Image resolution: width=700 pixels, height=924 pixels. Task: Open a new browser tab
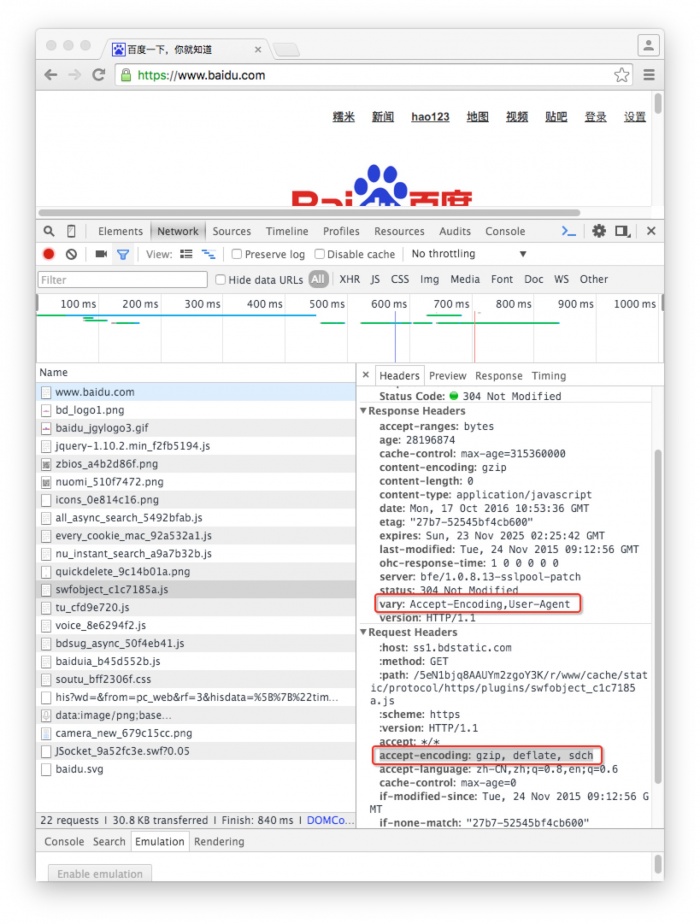coord(286,50)
